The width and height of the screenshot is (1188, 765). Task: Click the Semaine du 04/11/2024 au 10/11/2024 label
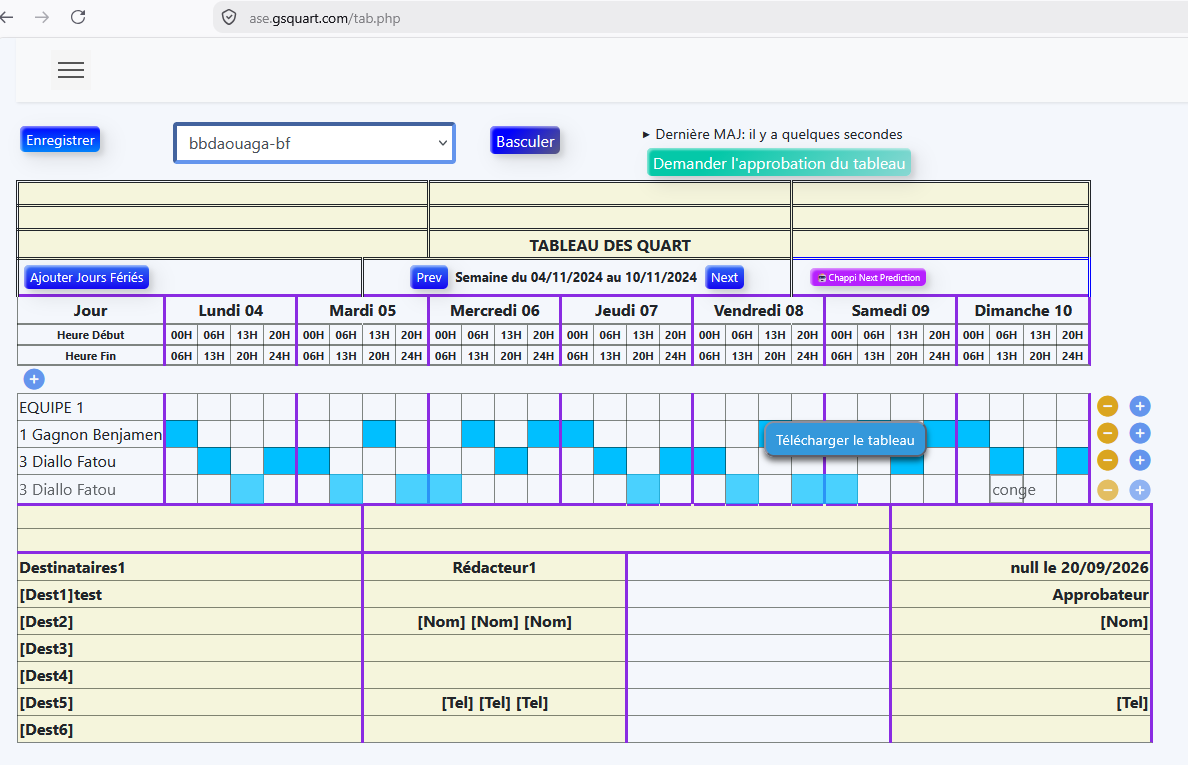click(x=576, y=277)
